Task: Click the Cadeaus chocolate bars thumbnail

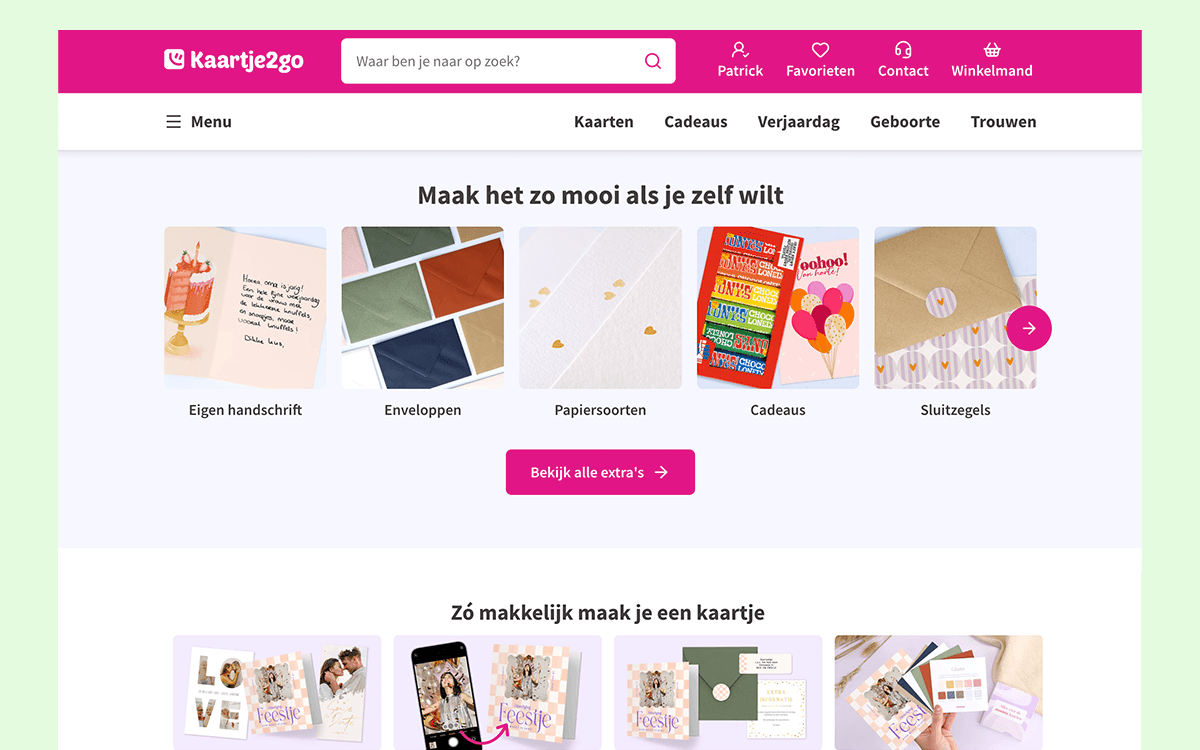Action: pos(778,308)
